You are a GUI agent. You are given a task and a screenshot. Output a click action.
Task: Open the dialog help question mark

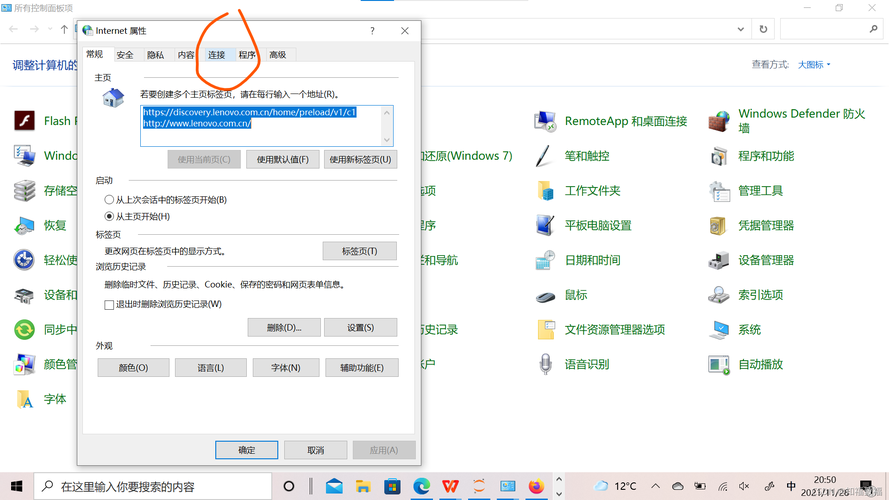click(372, 31)
